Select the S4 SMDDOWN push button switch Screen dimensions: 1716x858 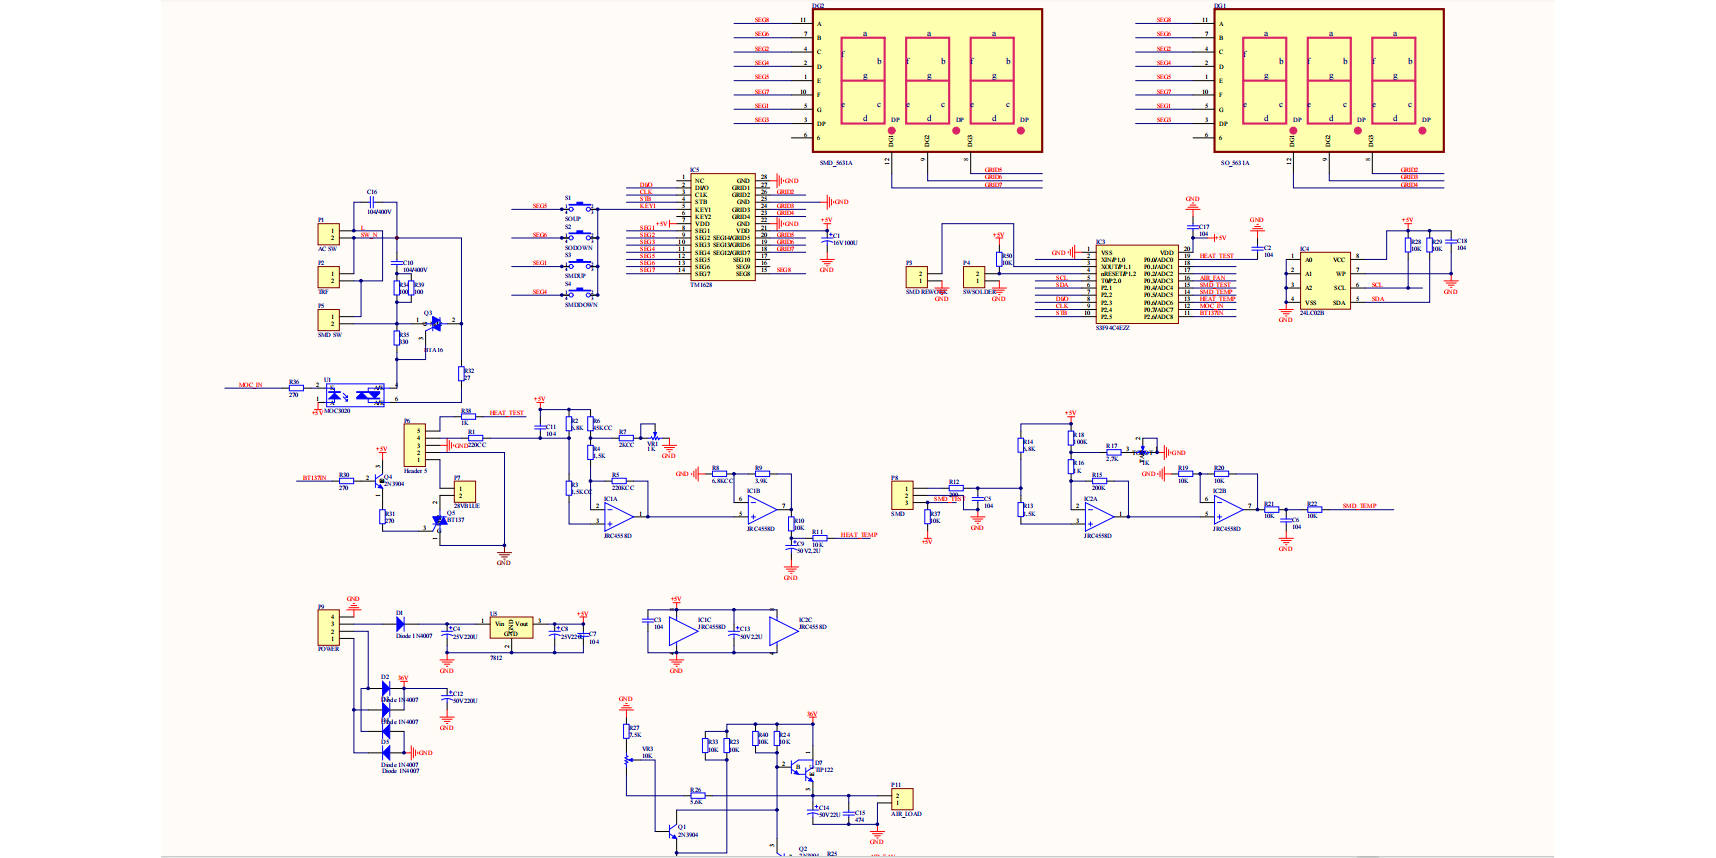(579, 294)
